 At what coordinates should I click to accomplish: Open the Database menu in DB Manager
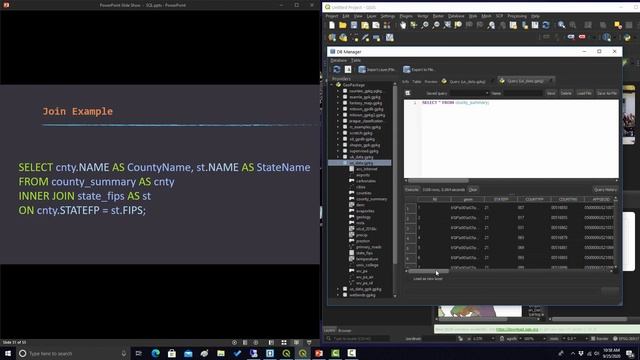338,60
